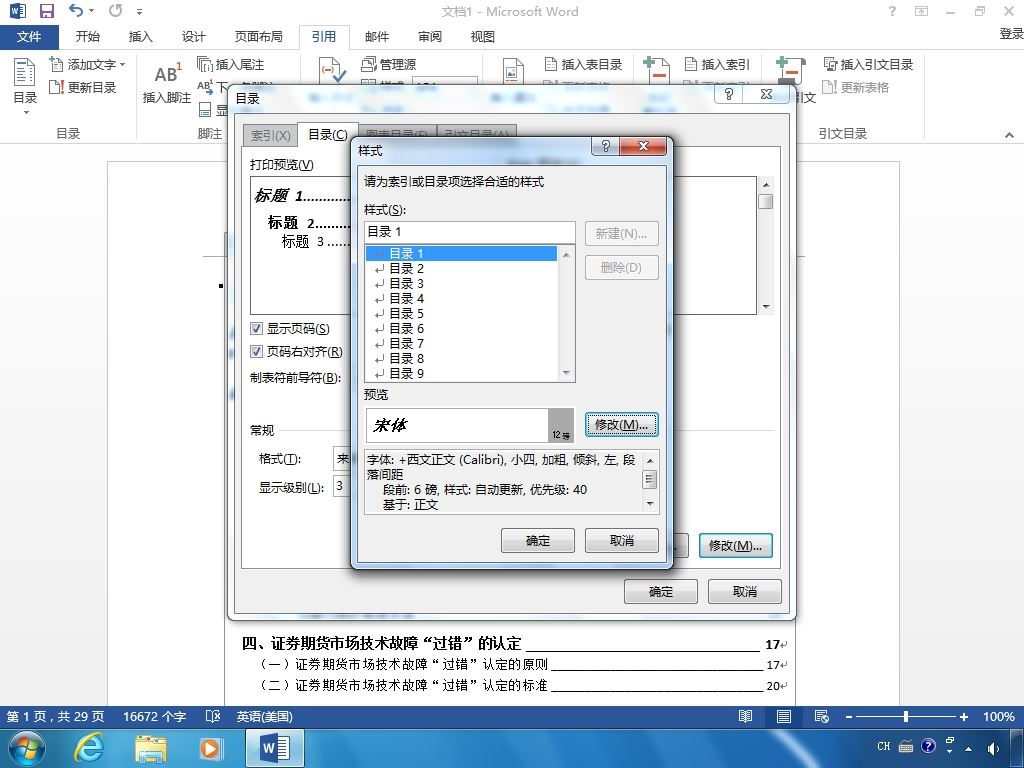The height and width of the screenshot is (768, 1024).
Task: Open Internet Explorer from taskbar
Action: [x=89, y=748]
